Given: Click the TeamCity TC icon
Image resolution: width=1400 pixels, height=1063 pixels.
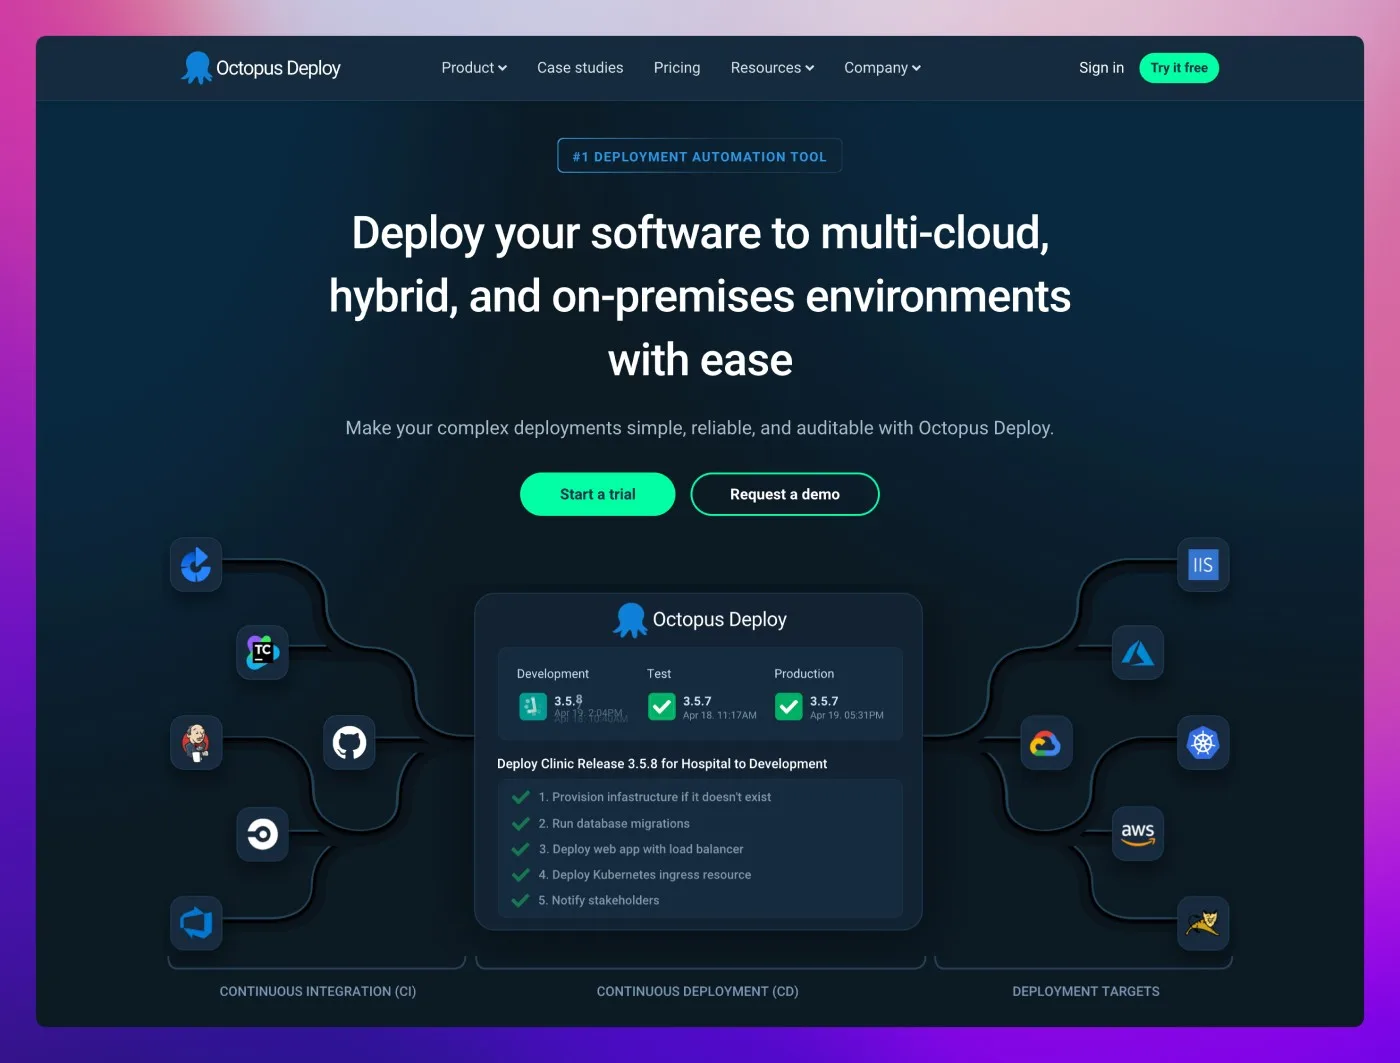Looking at the screenshot, I should coord(262,652).
